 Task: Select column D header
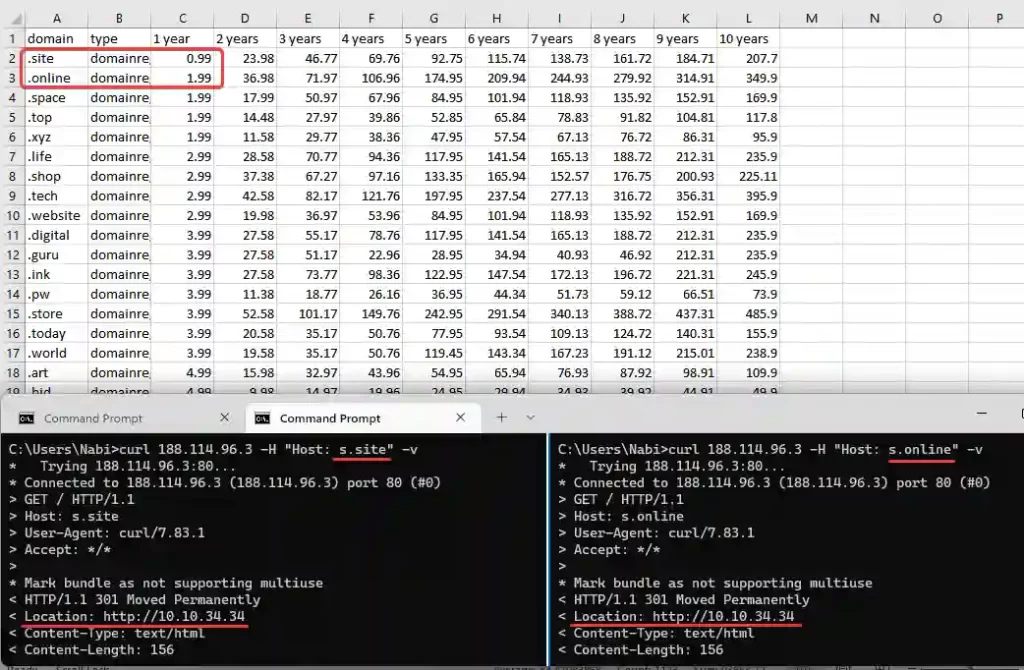pos(245,19)
